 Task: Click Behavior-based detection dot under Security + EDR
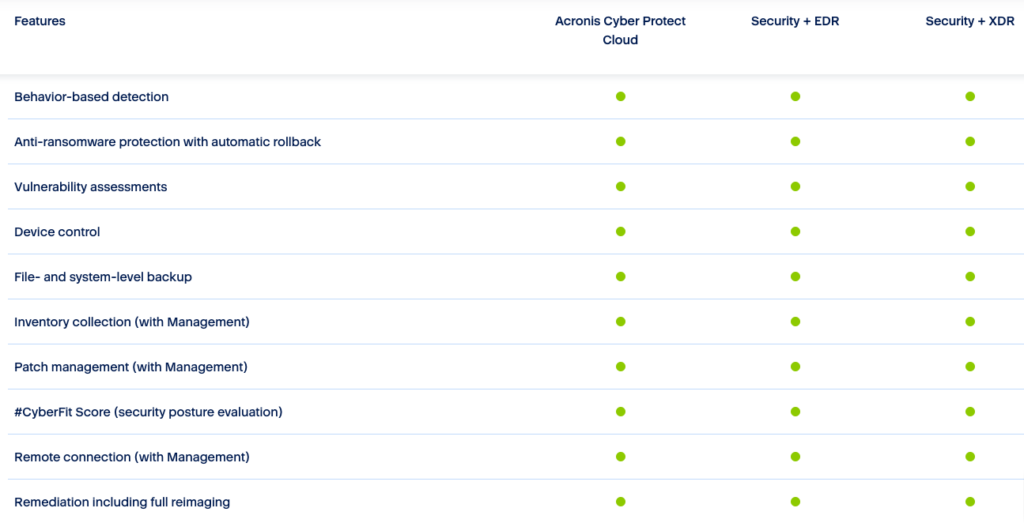point(795,97)
